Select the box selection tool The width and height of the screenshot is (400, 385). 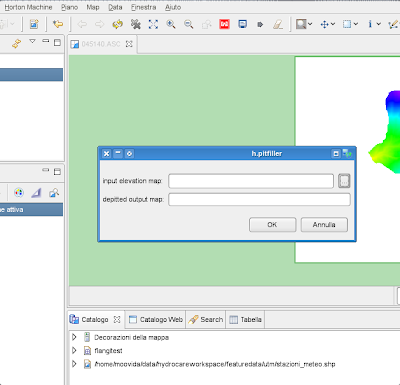[347, 24]
